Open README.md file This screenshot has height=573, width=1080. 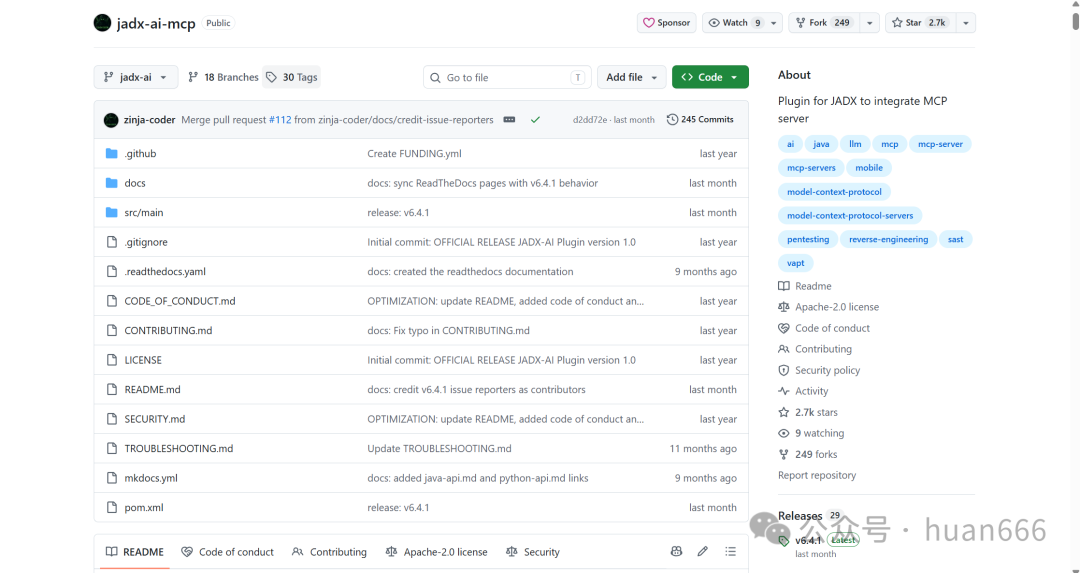tap(152, 389)
